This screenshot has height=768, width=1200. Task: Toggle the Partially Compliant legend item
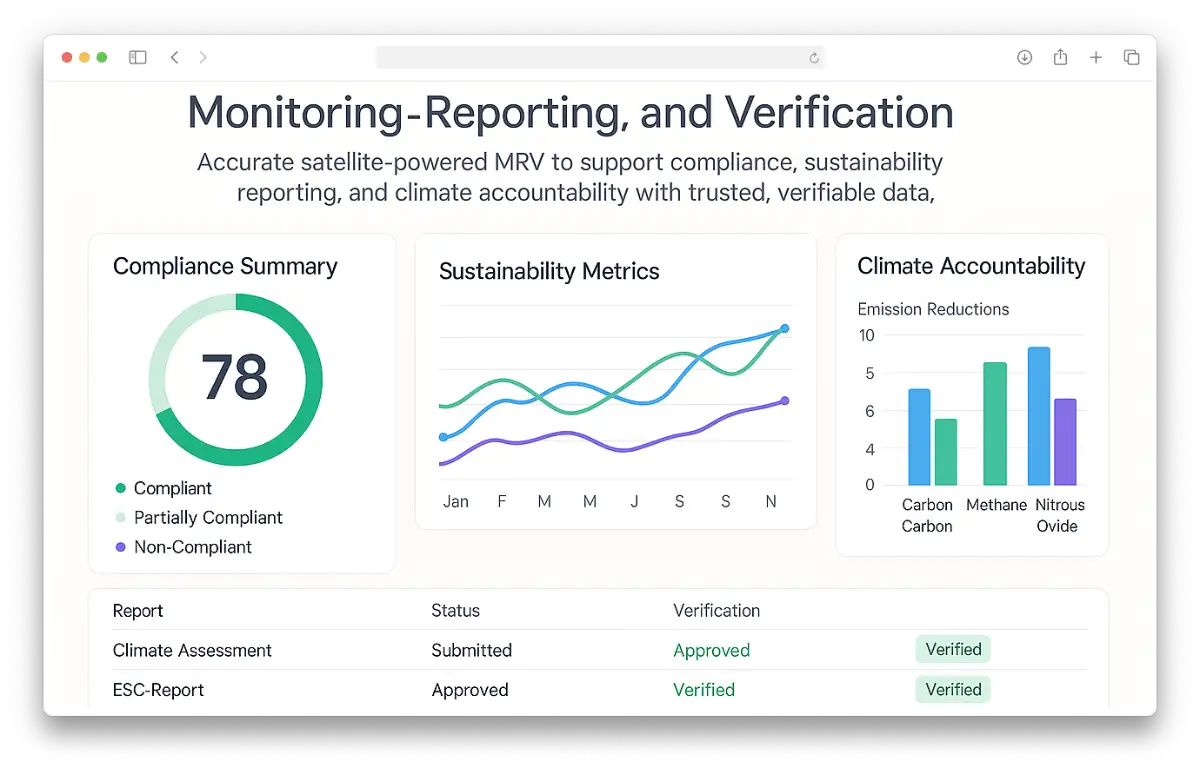tap(207, 518)
